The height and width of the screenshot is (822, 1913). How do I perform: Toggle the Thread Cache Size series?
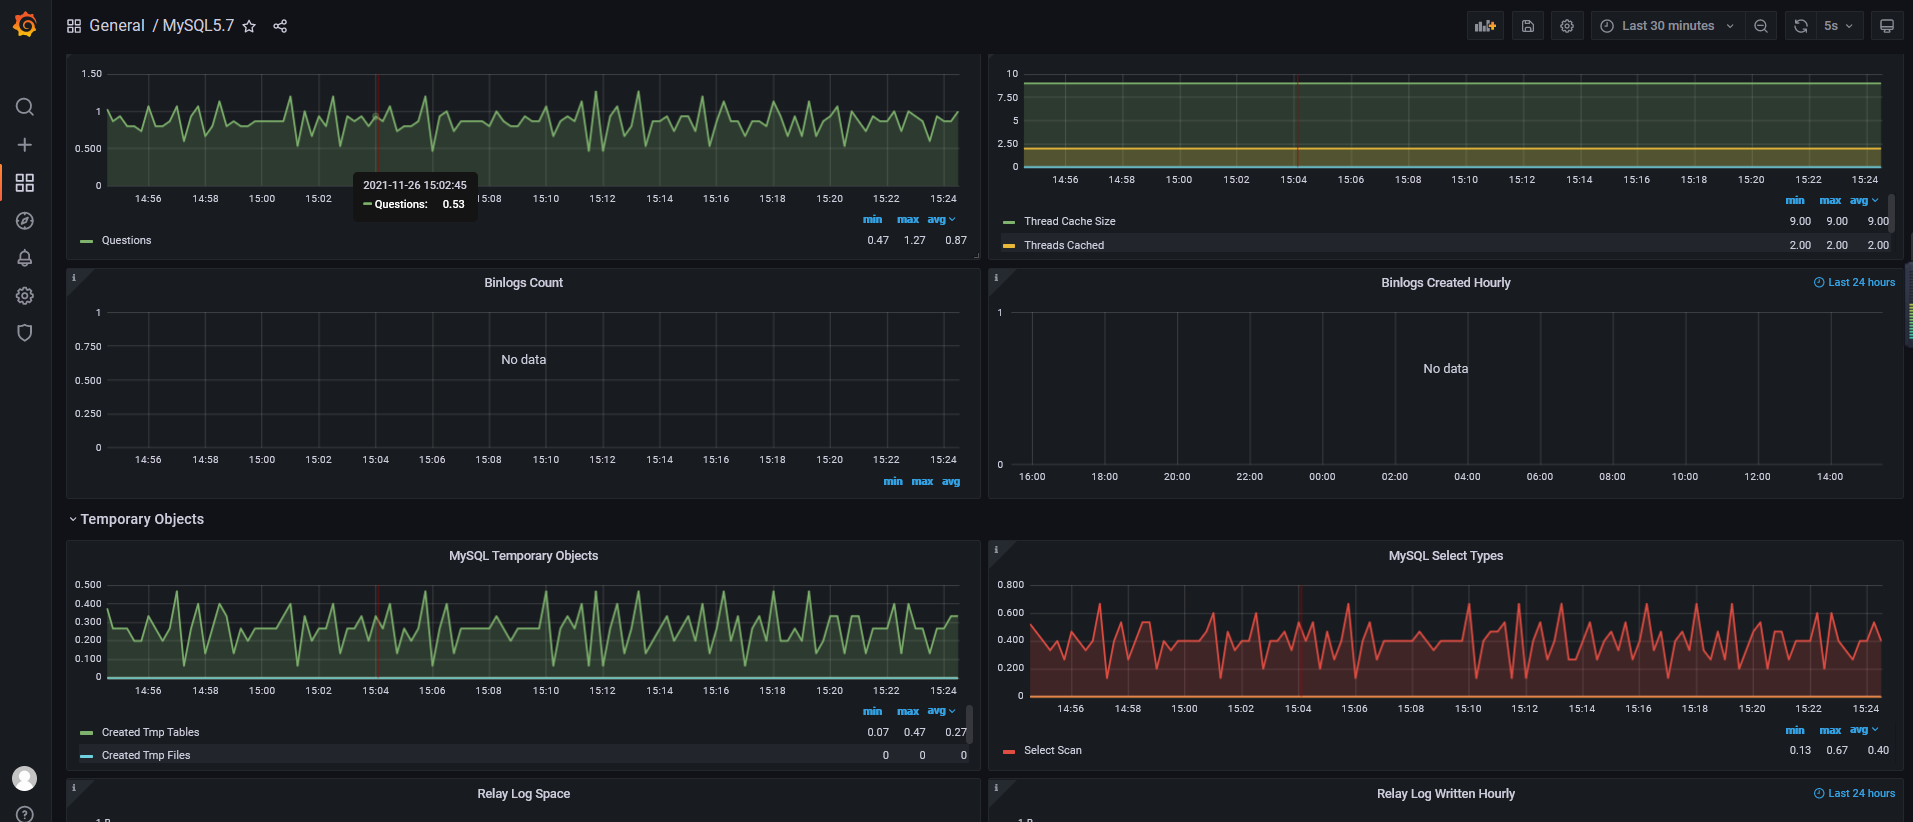(1069, 221)
